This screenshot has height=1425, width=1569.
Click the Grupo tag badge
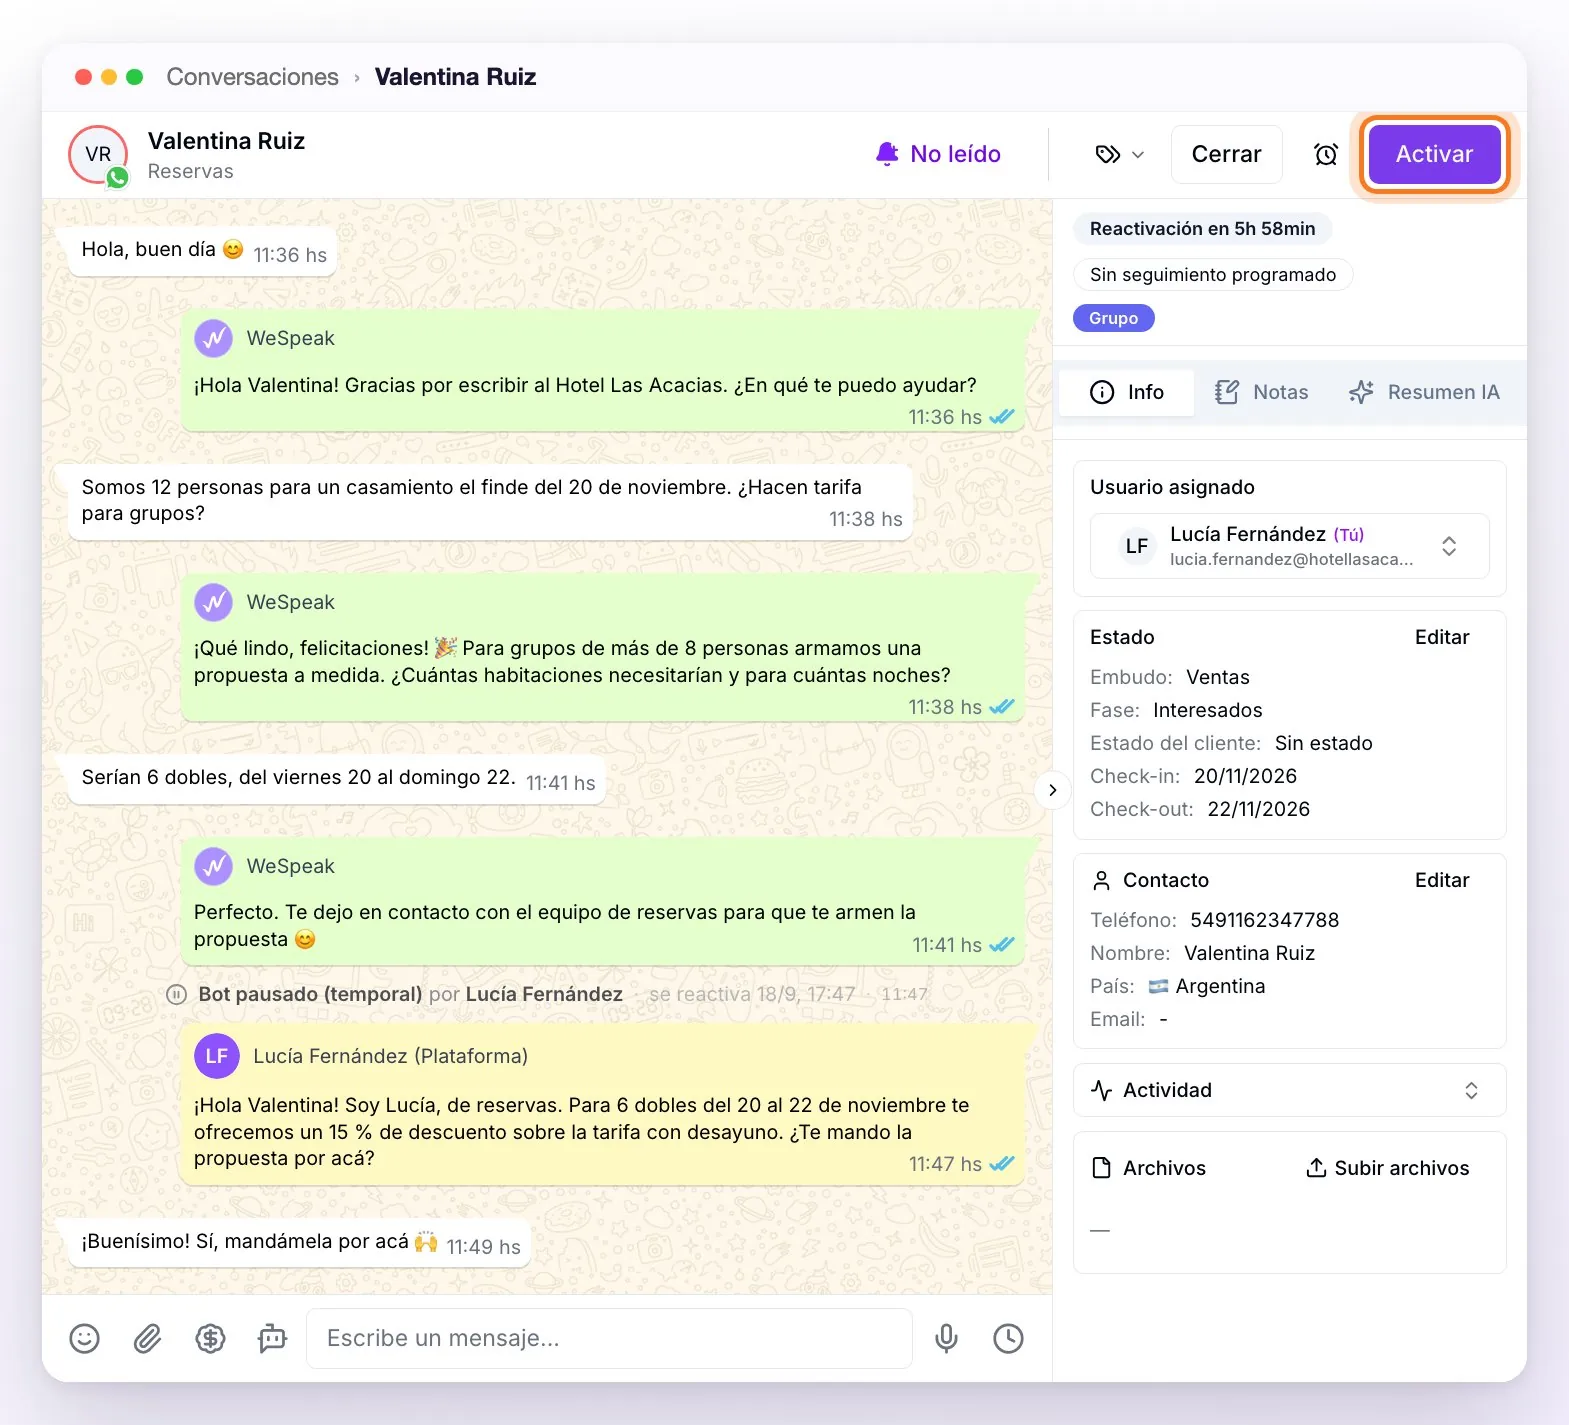1113,318
